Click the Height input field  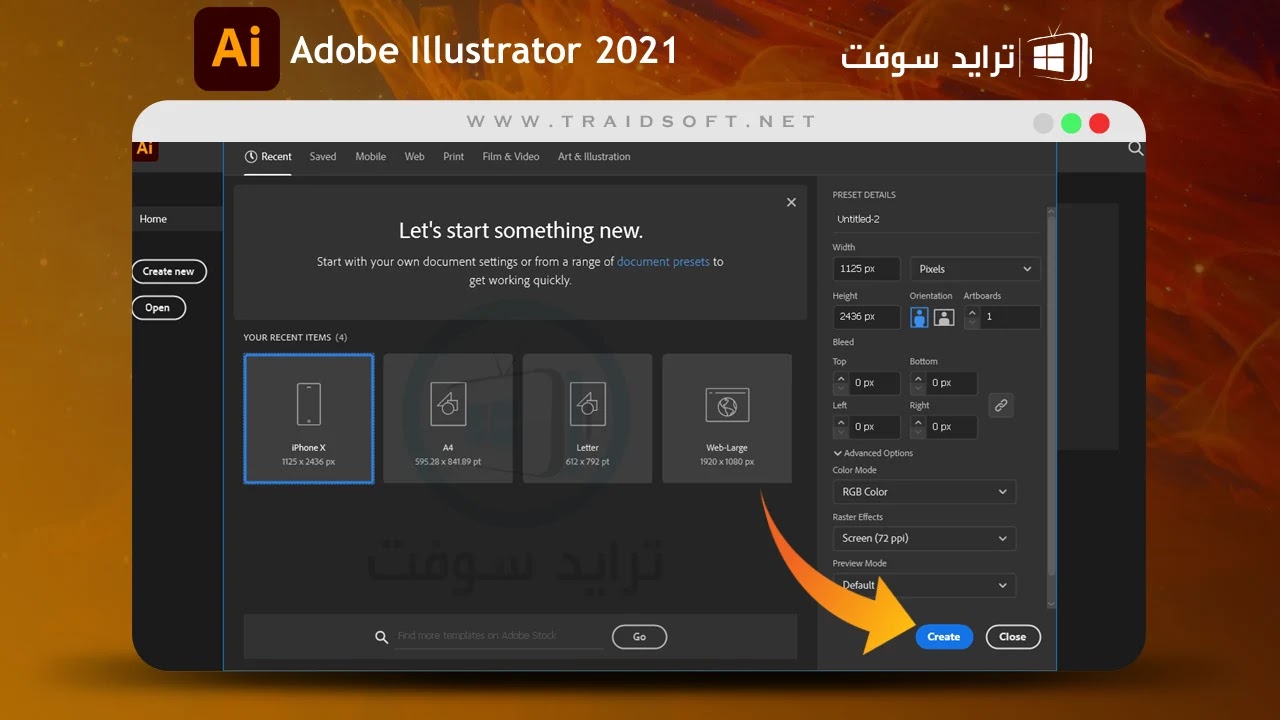point(866,317)
